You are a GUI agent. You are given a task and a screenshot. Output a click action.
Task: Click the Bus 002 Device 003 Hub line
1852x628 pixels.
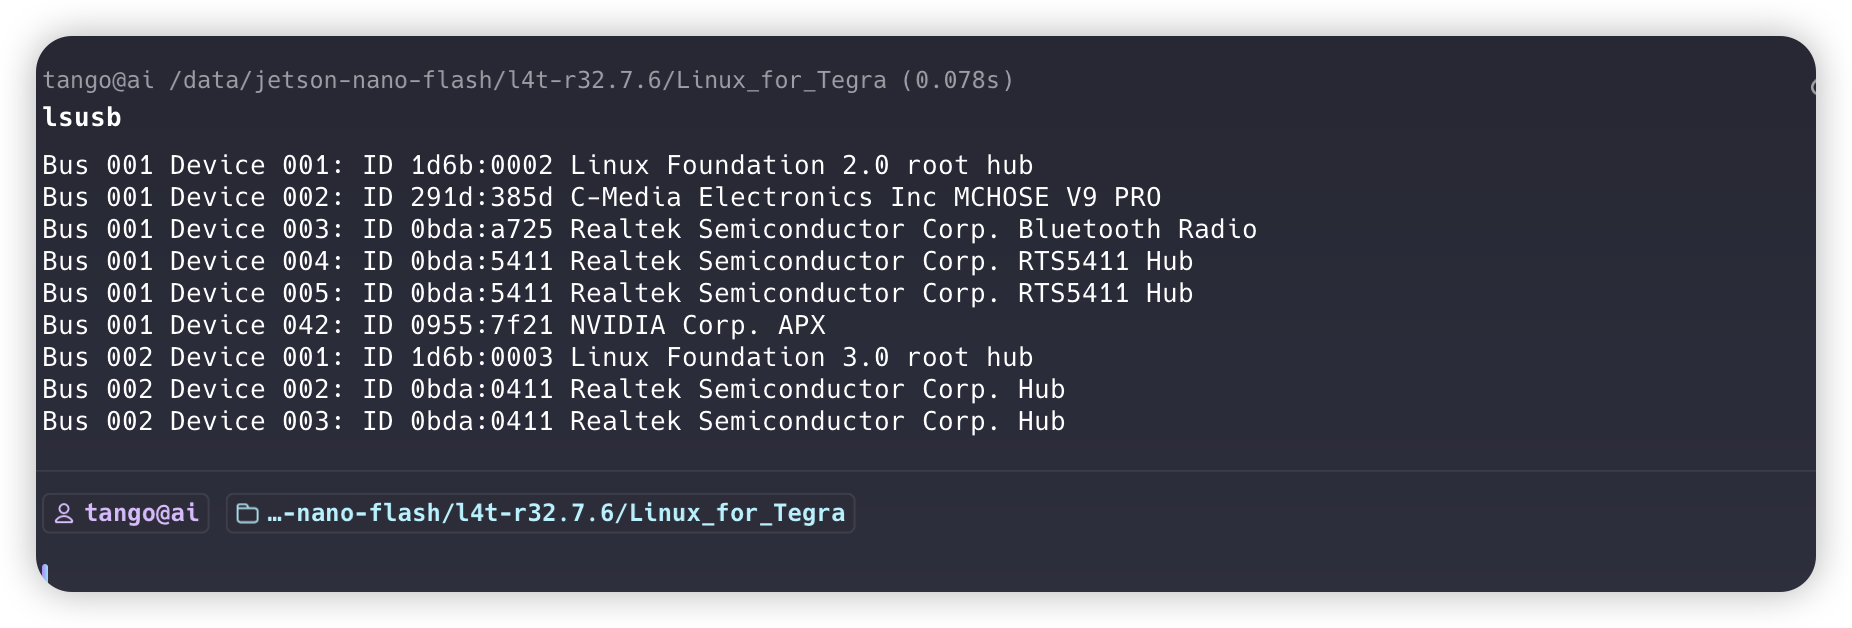coord(554,421)
